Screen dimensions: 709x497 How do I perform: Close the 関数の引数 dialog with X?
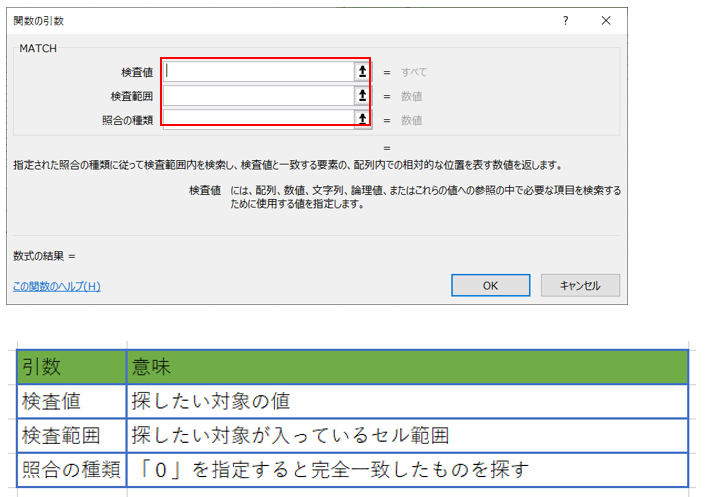606,20
